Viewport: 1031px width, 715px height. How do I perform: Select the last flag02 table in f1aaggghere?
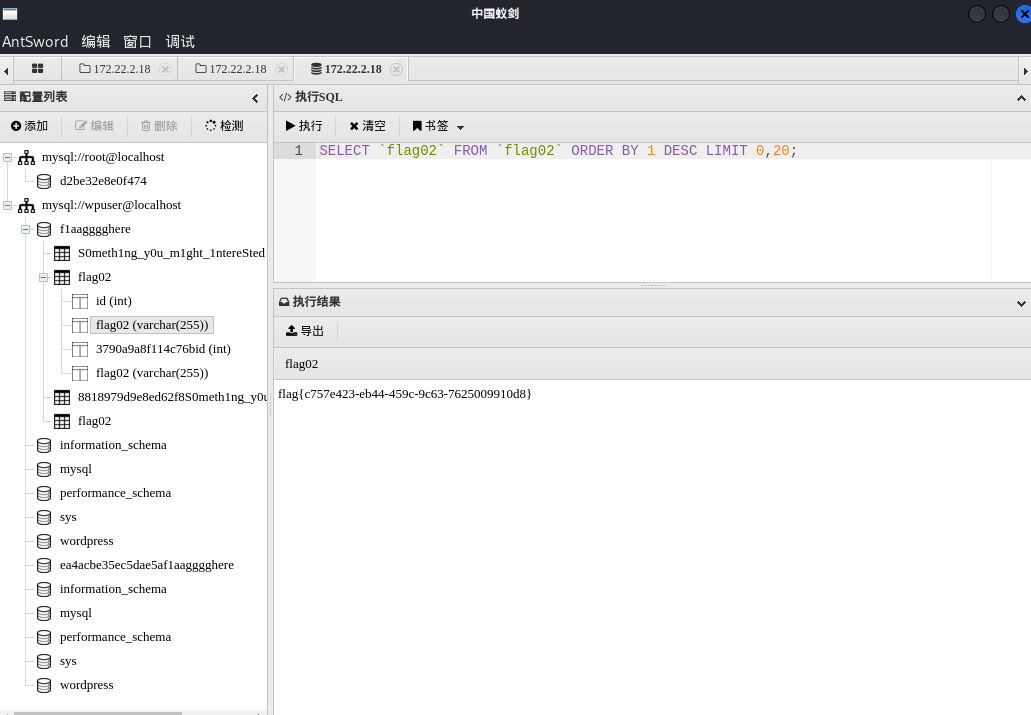[94, 421]
